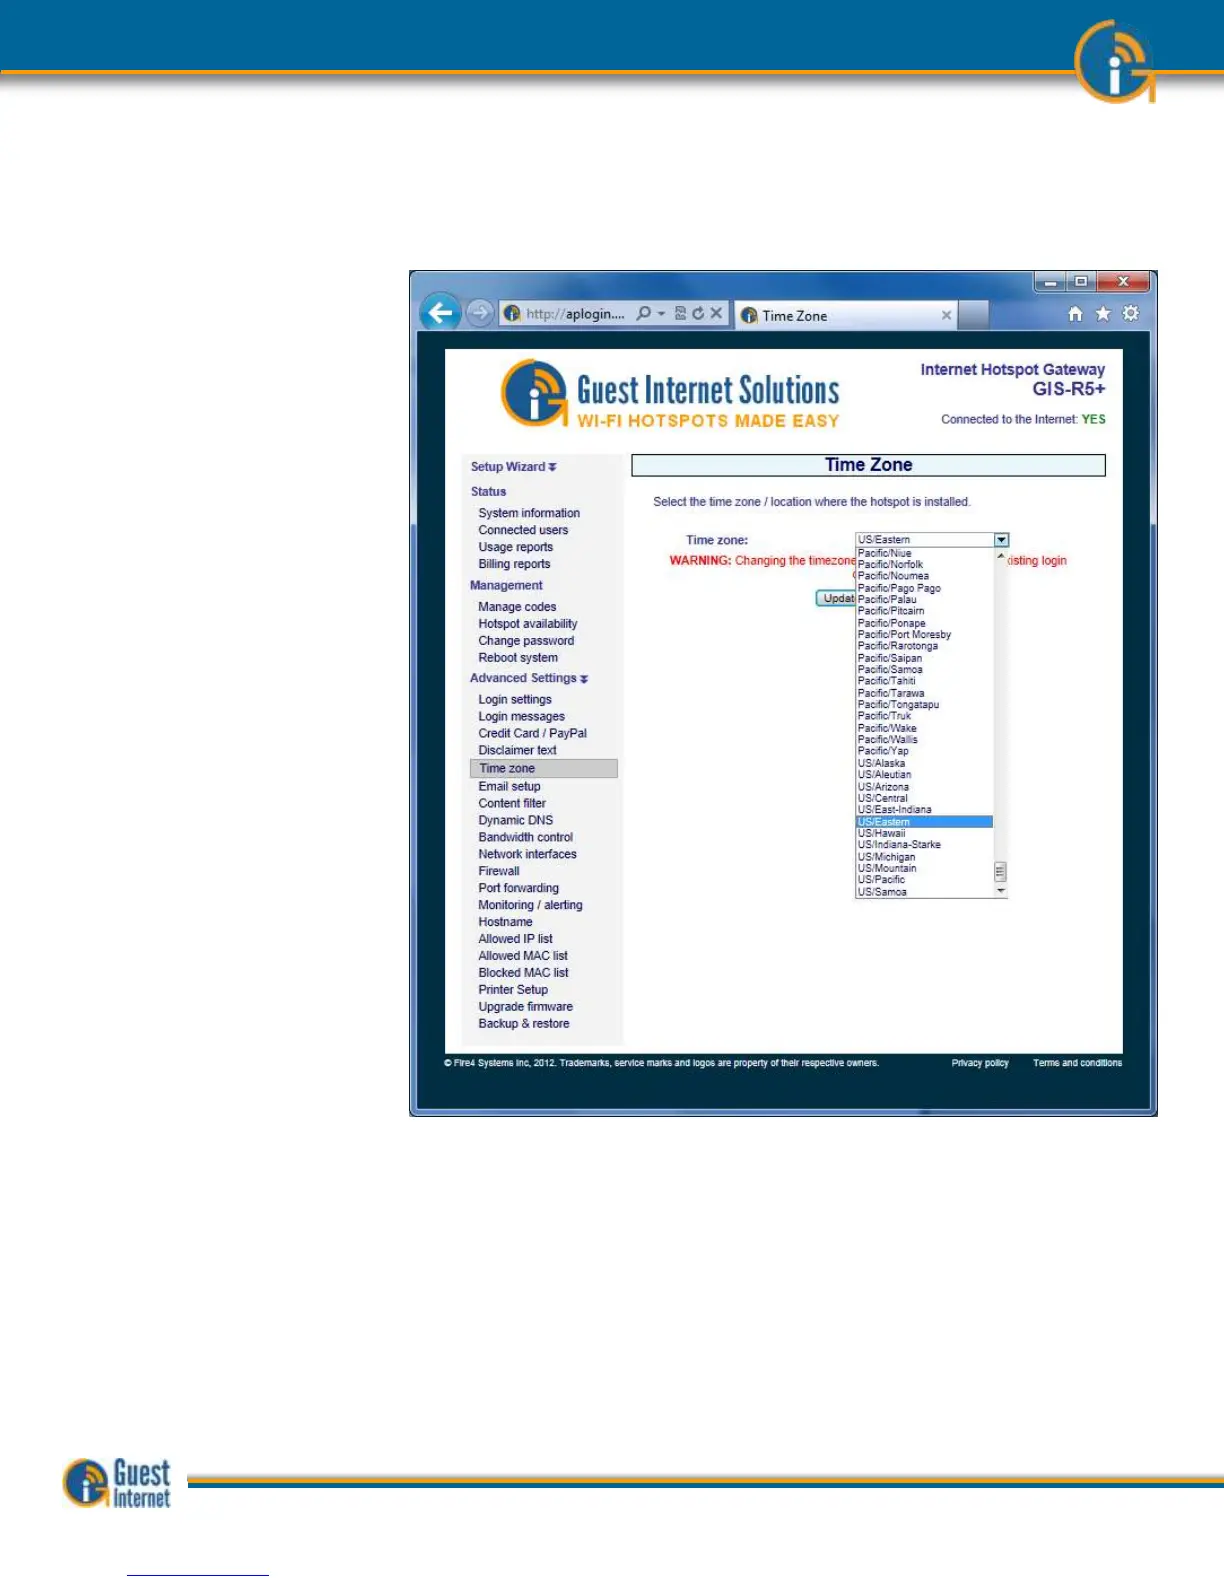Open Manage codes page
Screen dimensions: 1224x1584
point(517,607)
